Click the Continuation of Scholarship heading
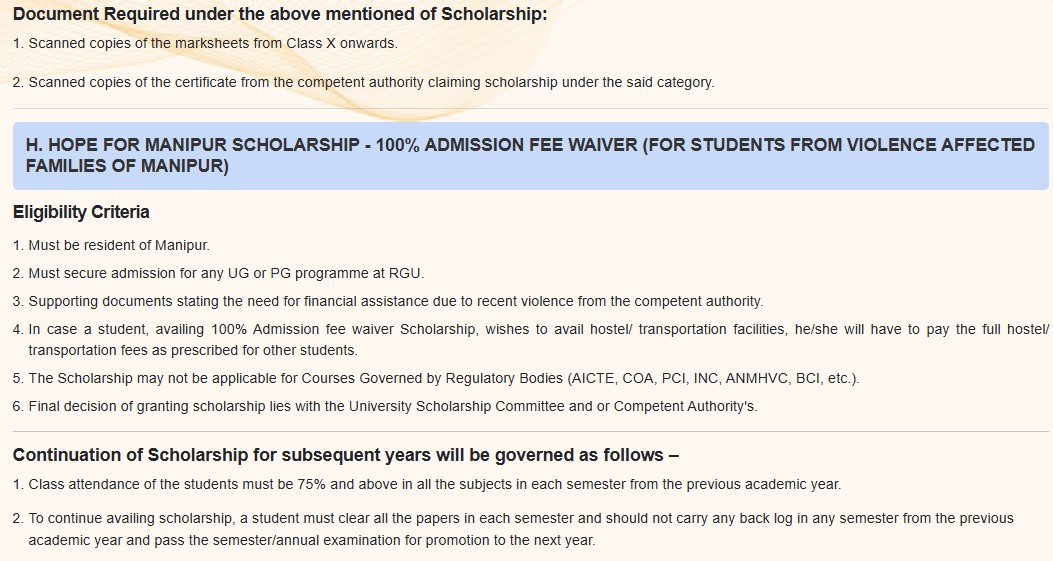Image resolution: width=1053 pixels, height=561 pixels. pos(346,455)
